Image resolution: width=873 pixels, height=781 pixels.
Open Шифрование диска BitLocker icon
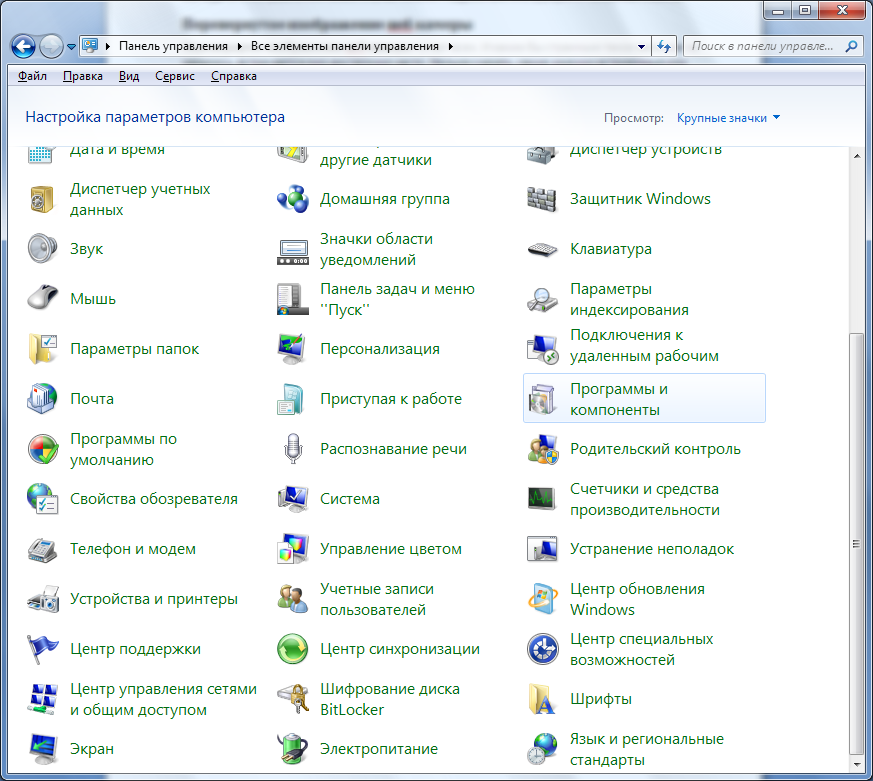(292, 699)
